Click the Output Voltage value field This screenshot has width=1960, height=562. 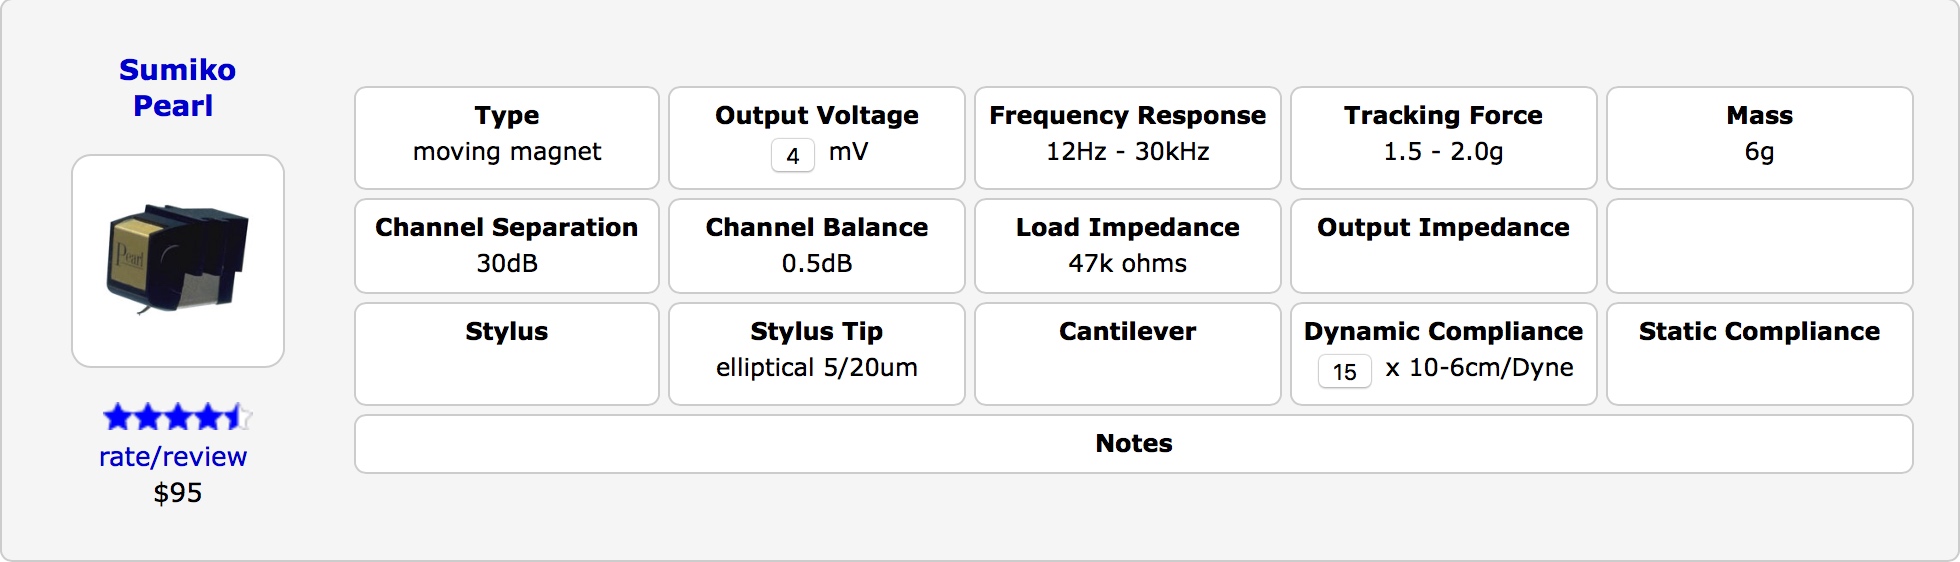792,155
